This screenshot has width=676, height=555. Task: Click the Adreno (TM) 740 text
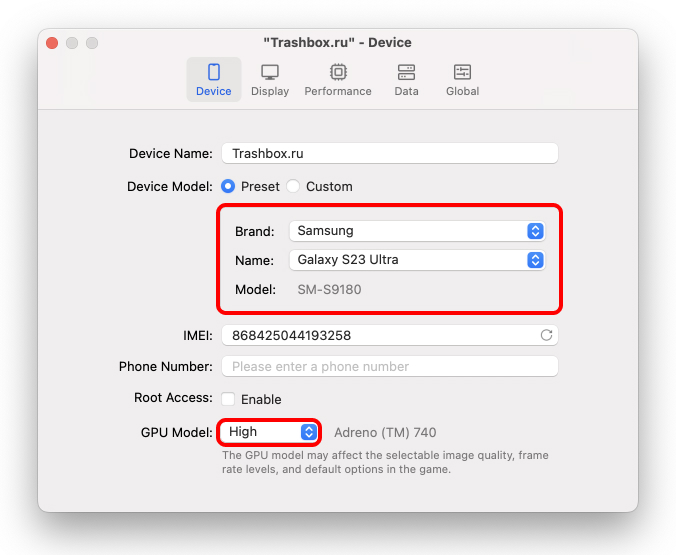pos(385,432)
